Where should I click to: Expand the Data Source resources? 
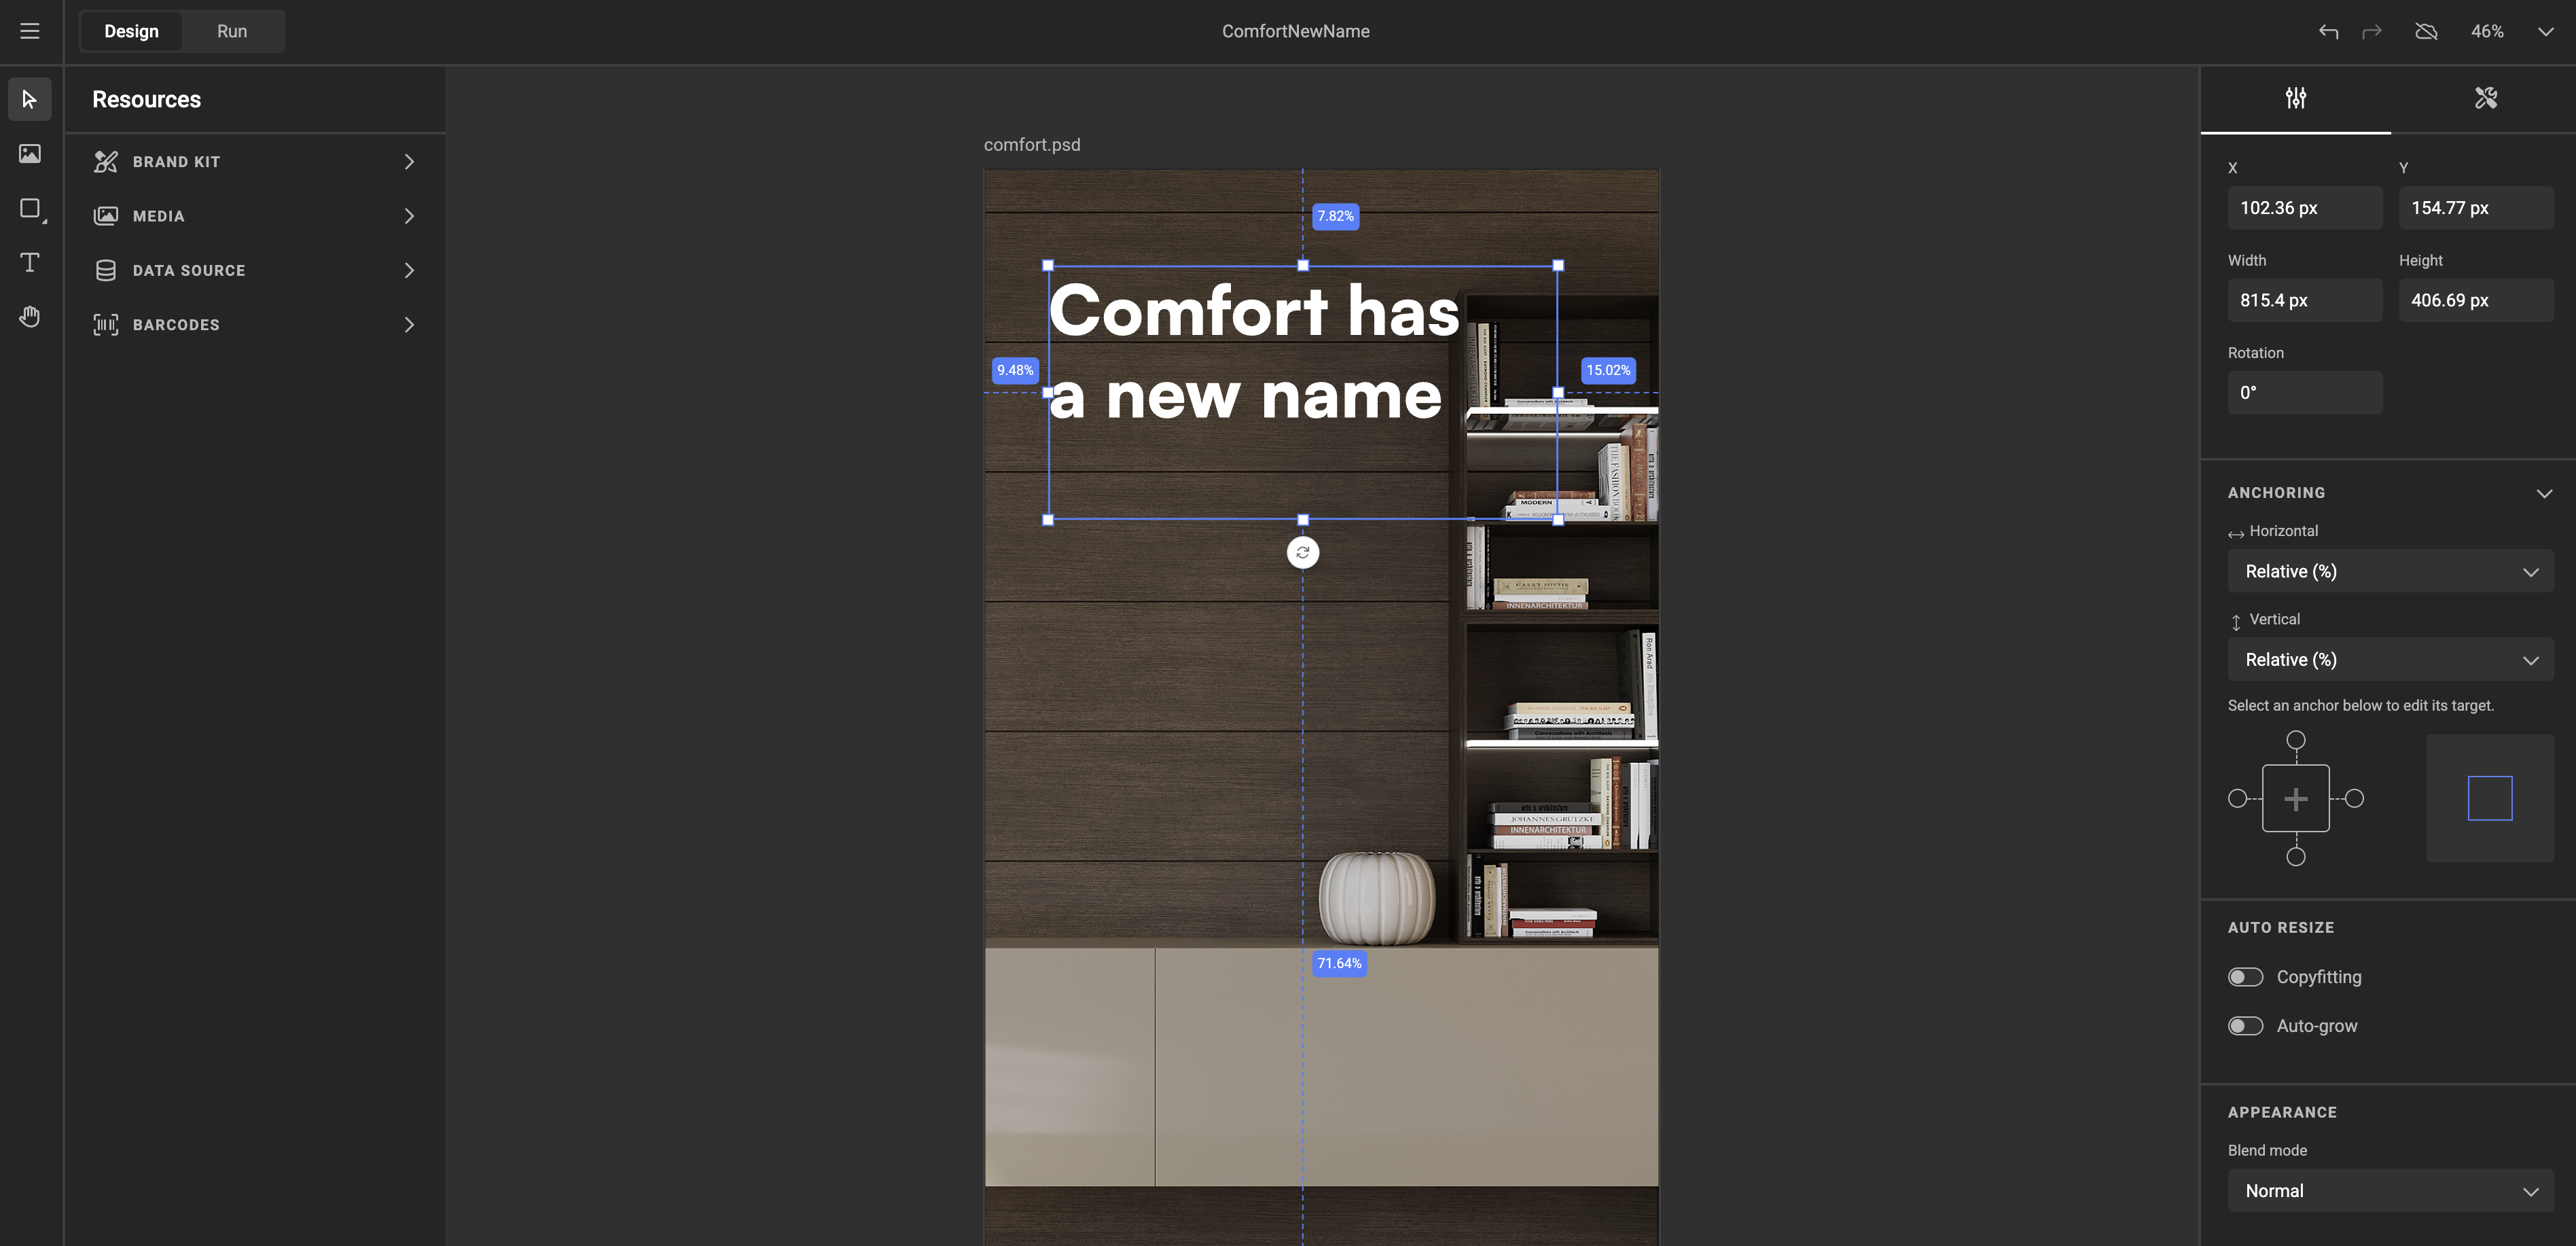(254, 270)
